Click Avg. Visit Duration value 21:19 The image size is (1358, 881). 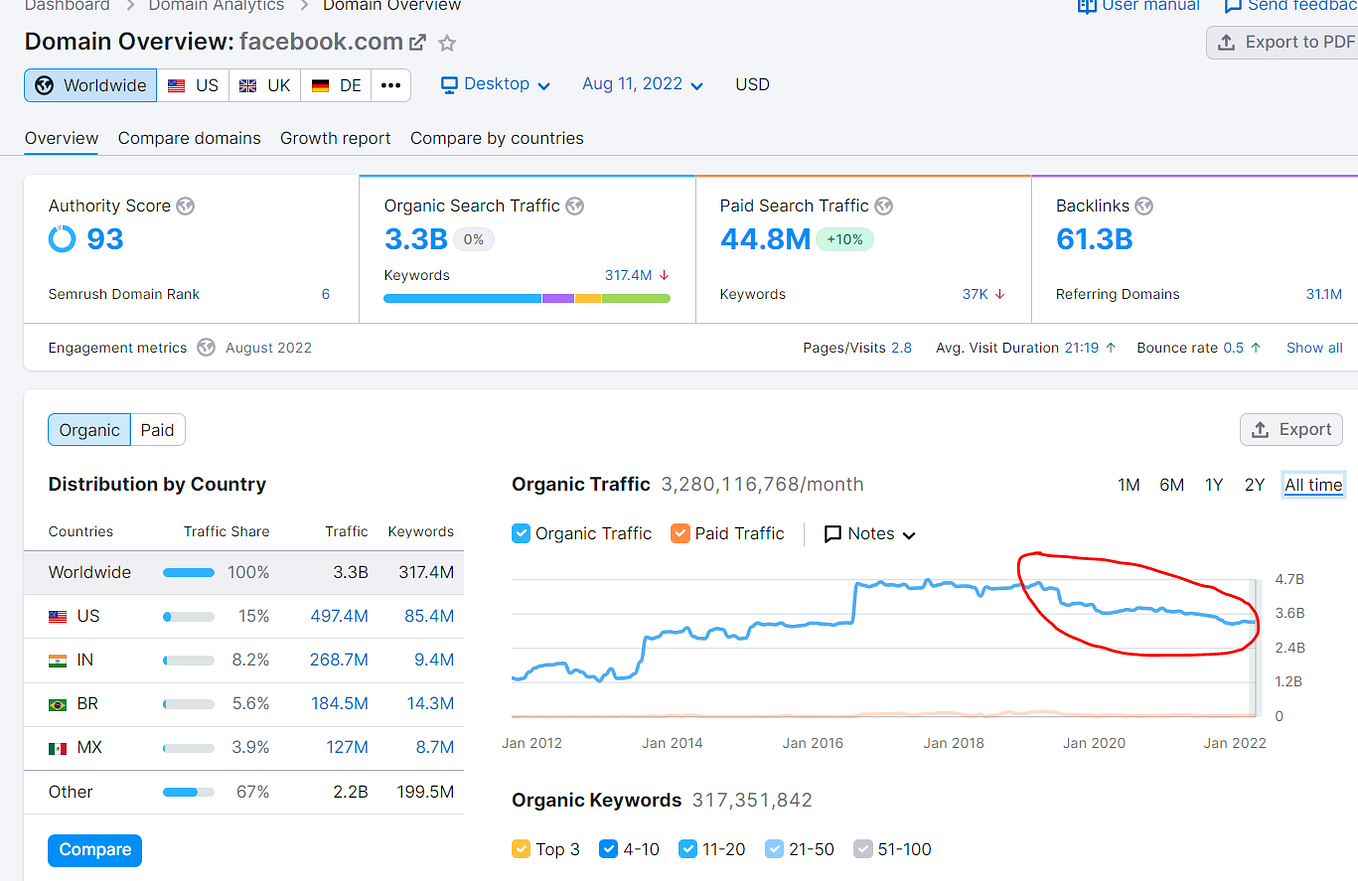(1081, 348)
